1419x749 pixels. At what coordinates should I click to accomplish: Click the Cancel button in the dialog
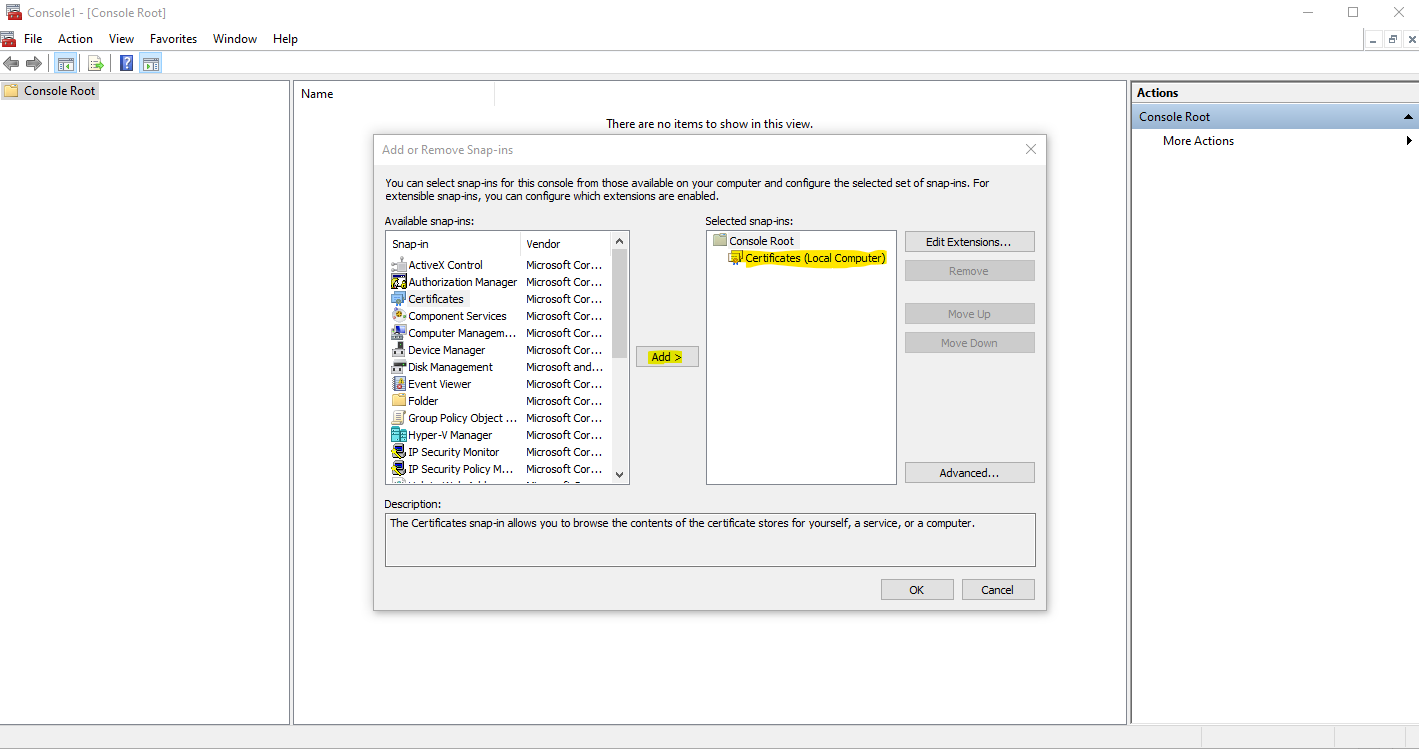coord(997,589)
